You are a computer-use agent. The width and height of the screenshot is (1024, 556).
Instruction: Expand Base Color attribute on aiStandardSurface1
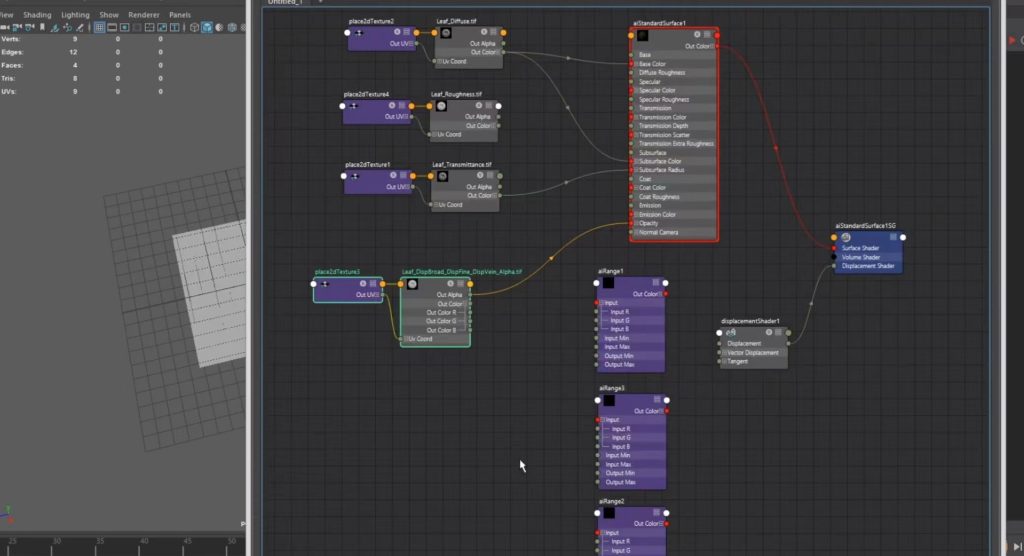636,64
